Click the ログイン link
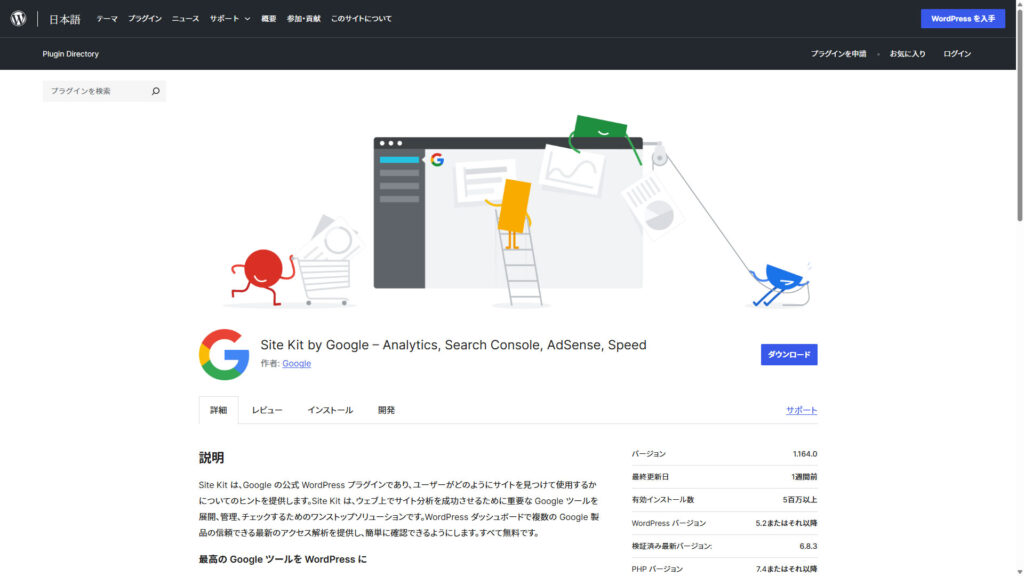This screenshot has width=1024, height=576. 957,54
